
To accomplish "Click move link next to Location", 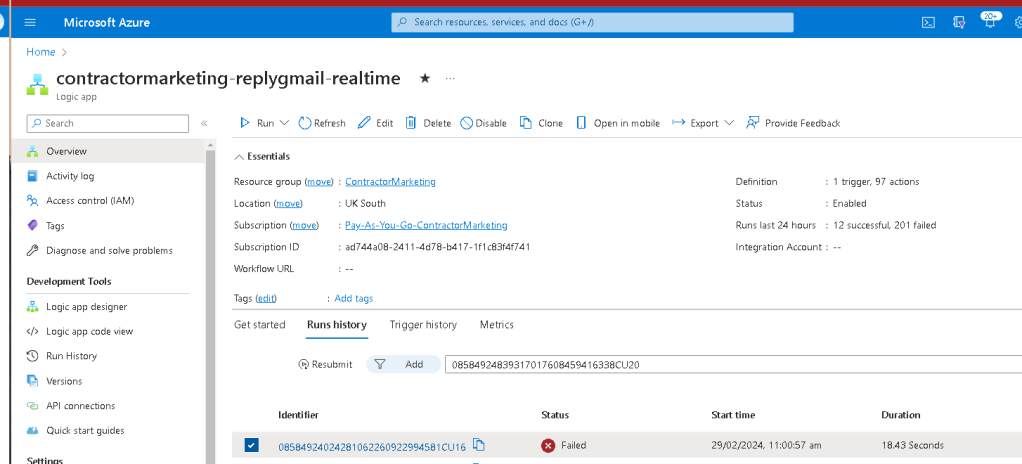I will (x=288, y=203).
